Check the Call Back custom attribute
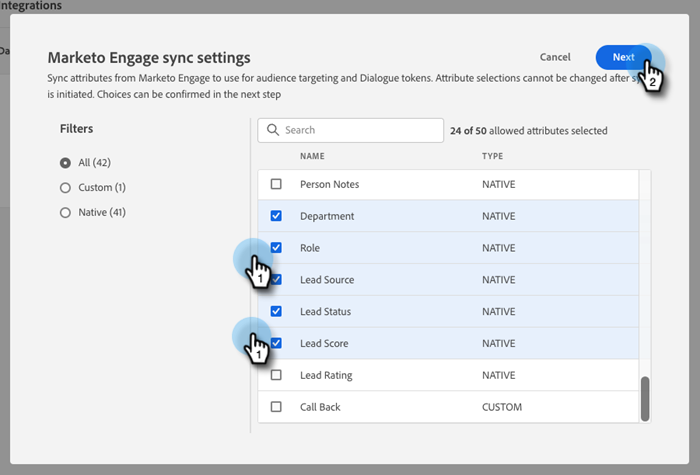 [x=277, y=408]
